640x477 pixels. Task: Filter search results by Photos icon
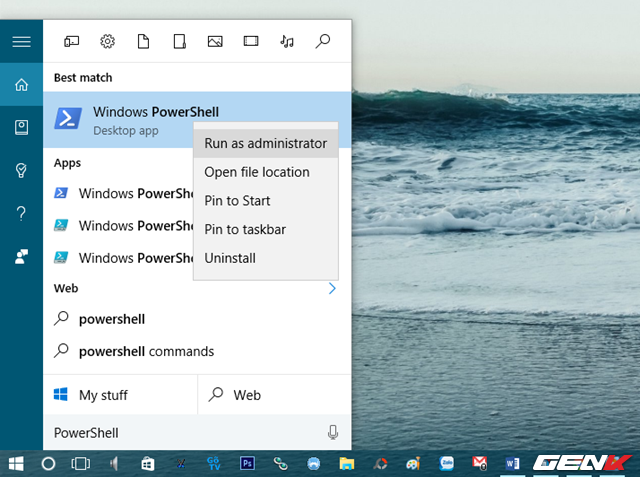point(214,41)
